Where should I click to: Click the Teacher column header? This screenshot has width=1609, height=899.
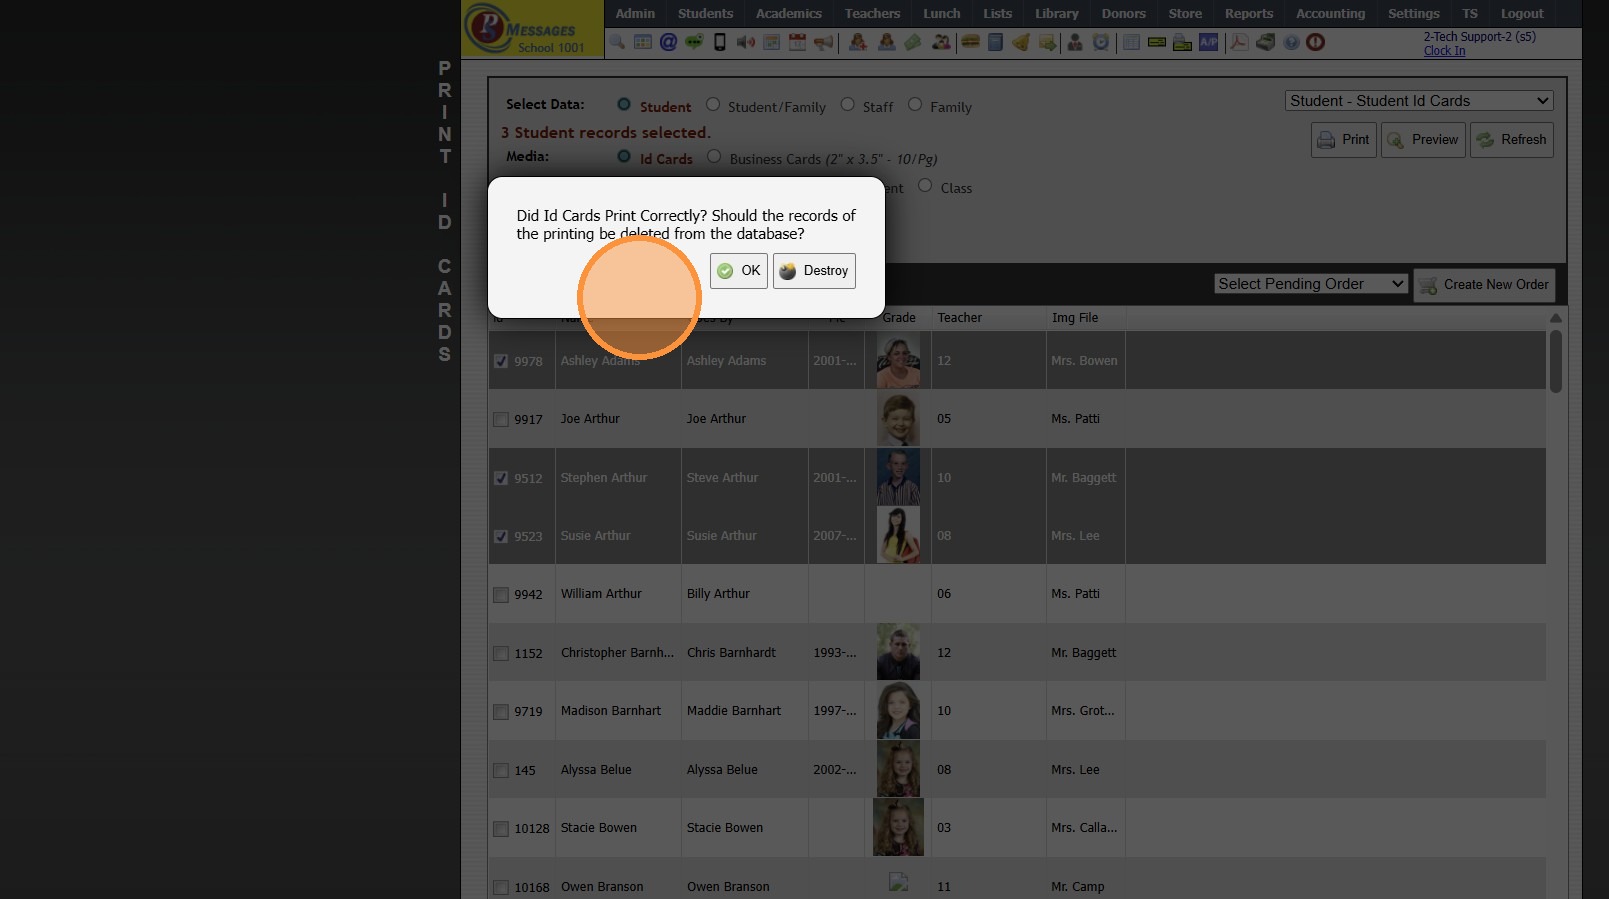coord(959,318)
